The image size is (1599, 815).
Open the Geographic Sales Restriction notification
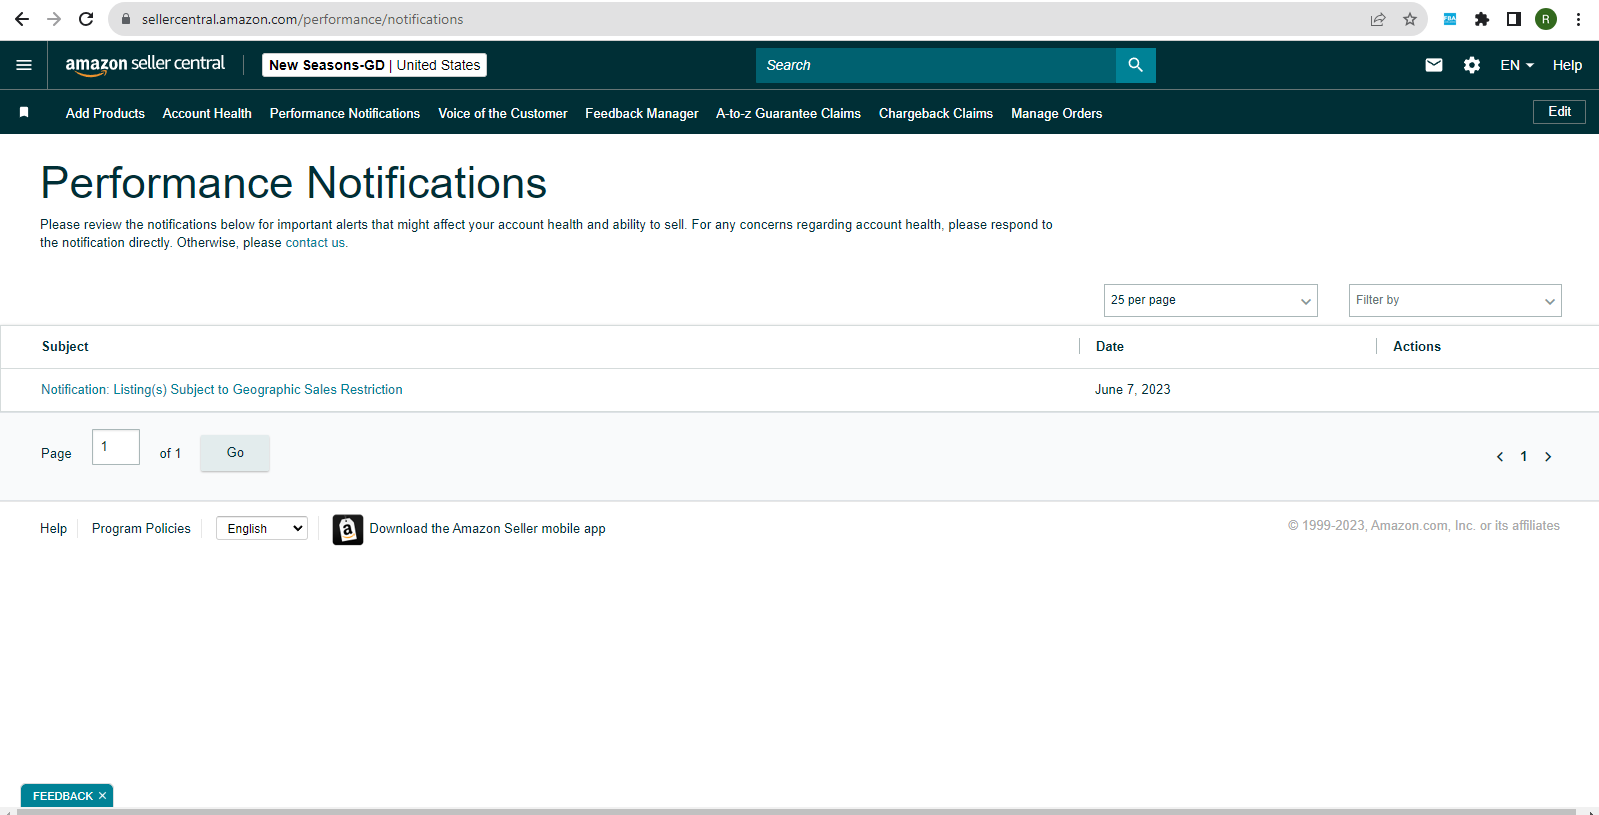[222, 390]
